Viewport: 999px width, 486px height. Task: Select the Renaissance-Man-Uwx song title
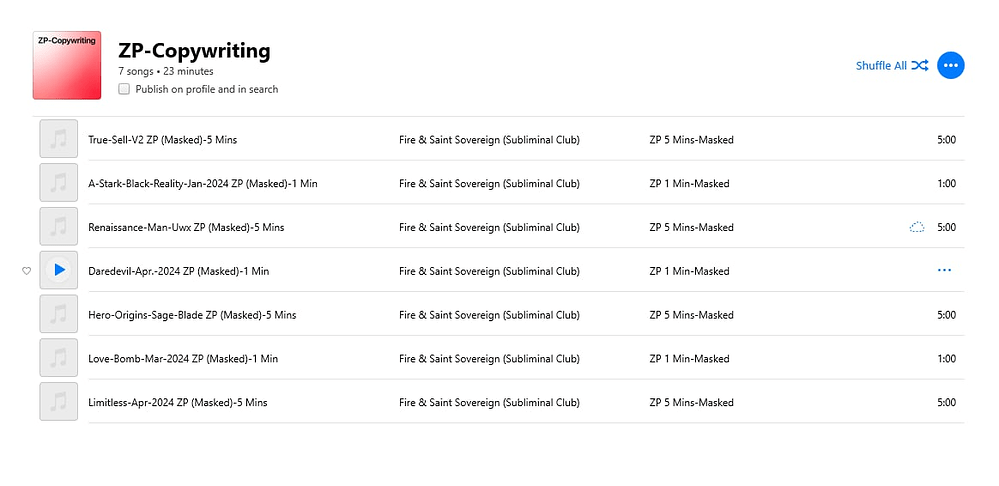186,227
